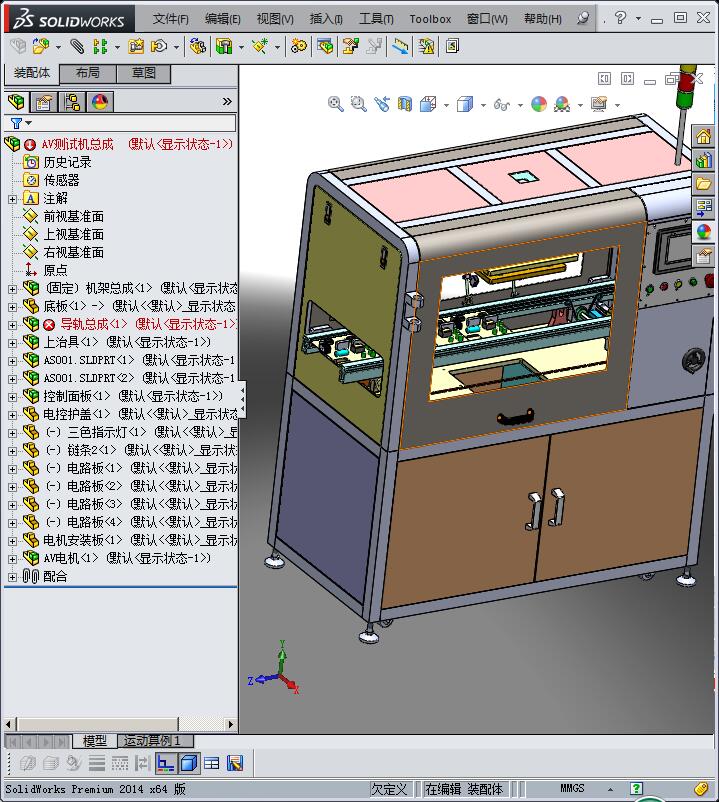The image size is (719, 802).
Task: Open the ConfigurationManager tab icon
Action: point(72,102)
